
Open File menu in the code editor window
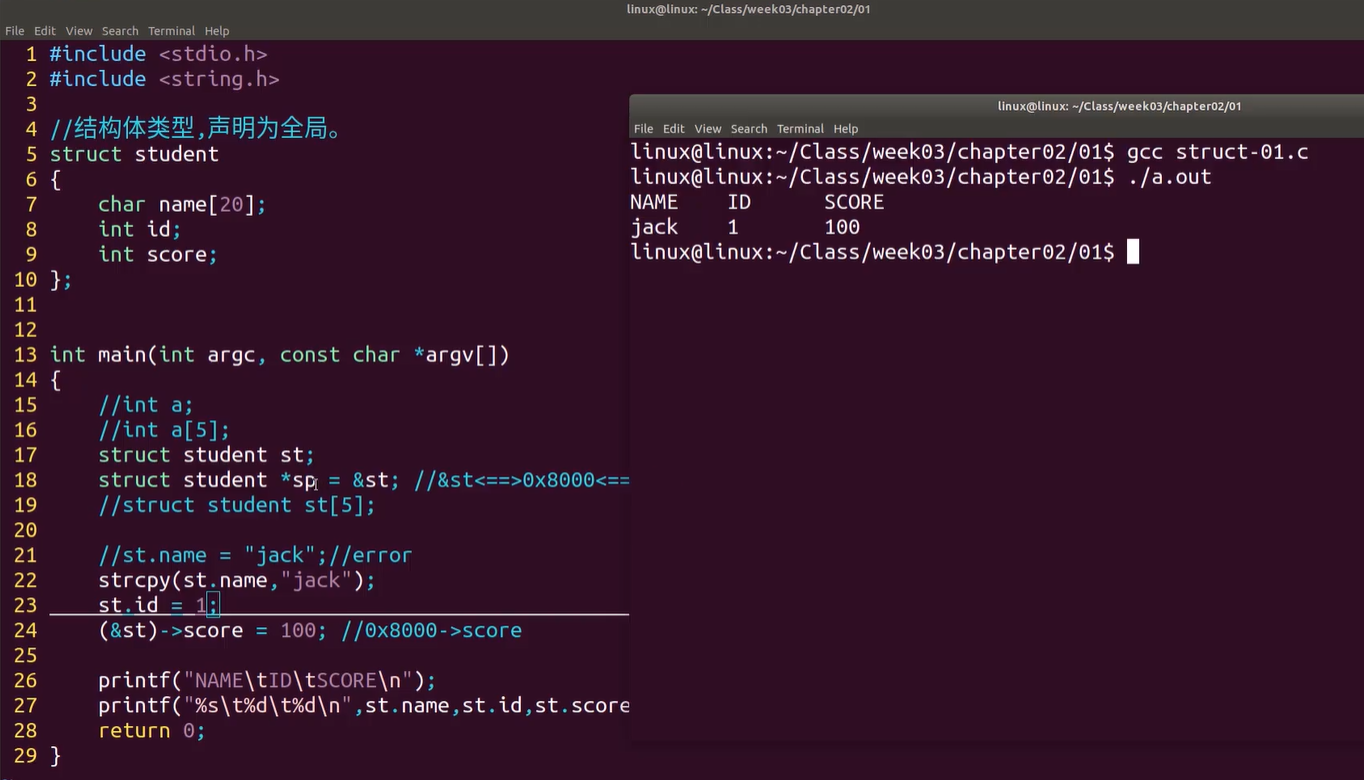(14, 31)
